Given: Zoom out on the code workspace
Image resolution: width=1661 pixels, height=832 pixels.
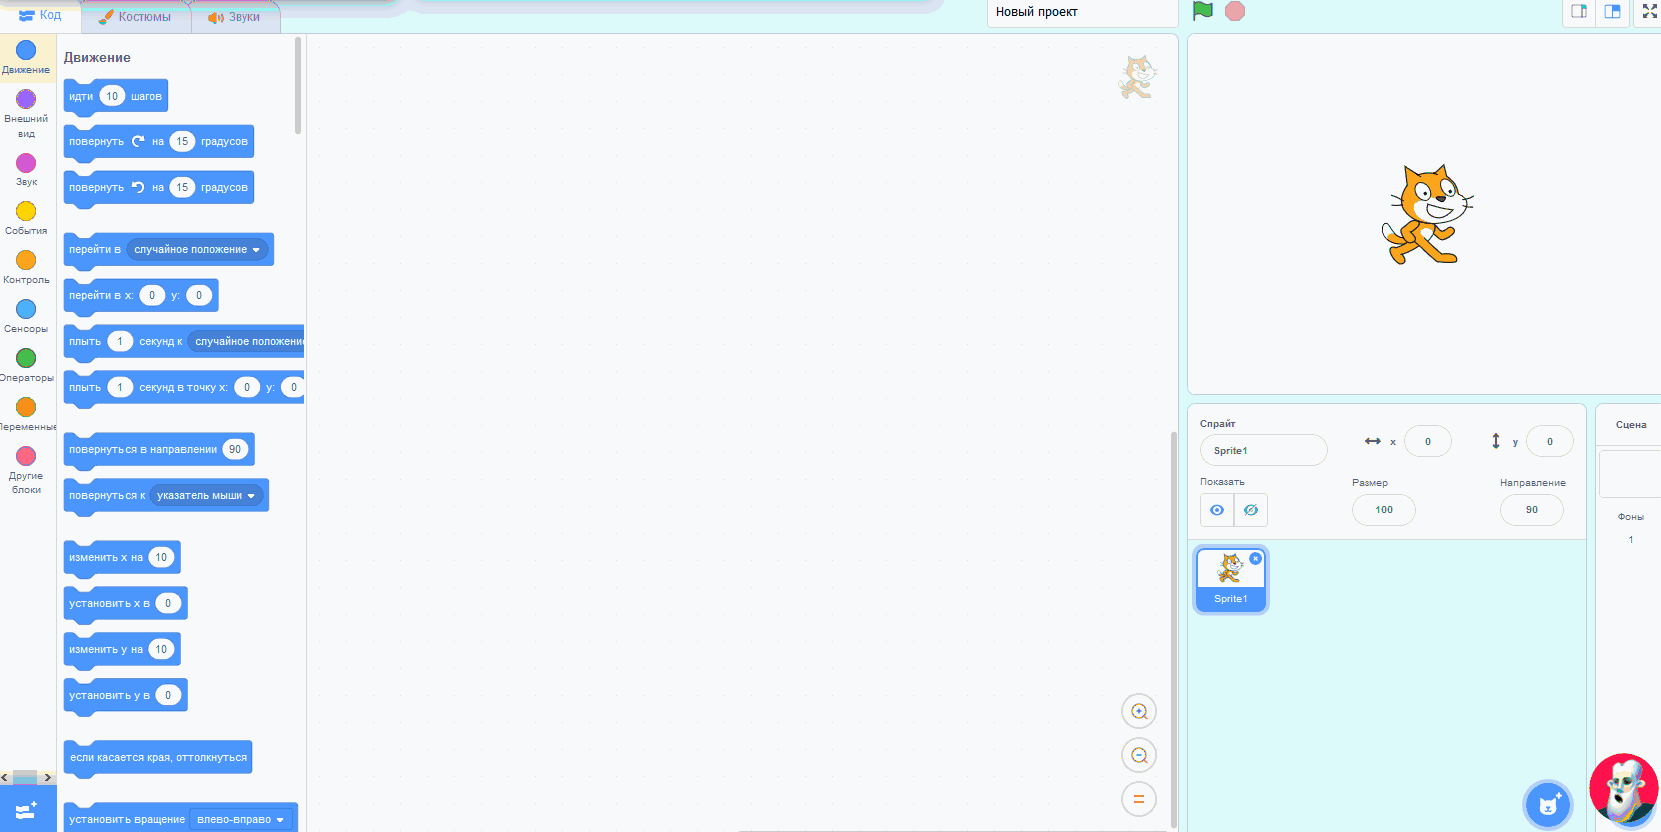Looking at the screenshot, I should coord(1138,755).
